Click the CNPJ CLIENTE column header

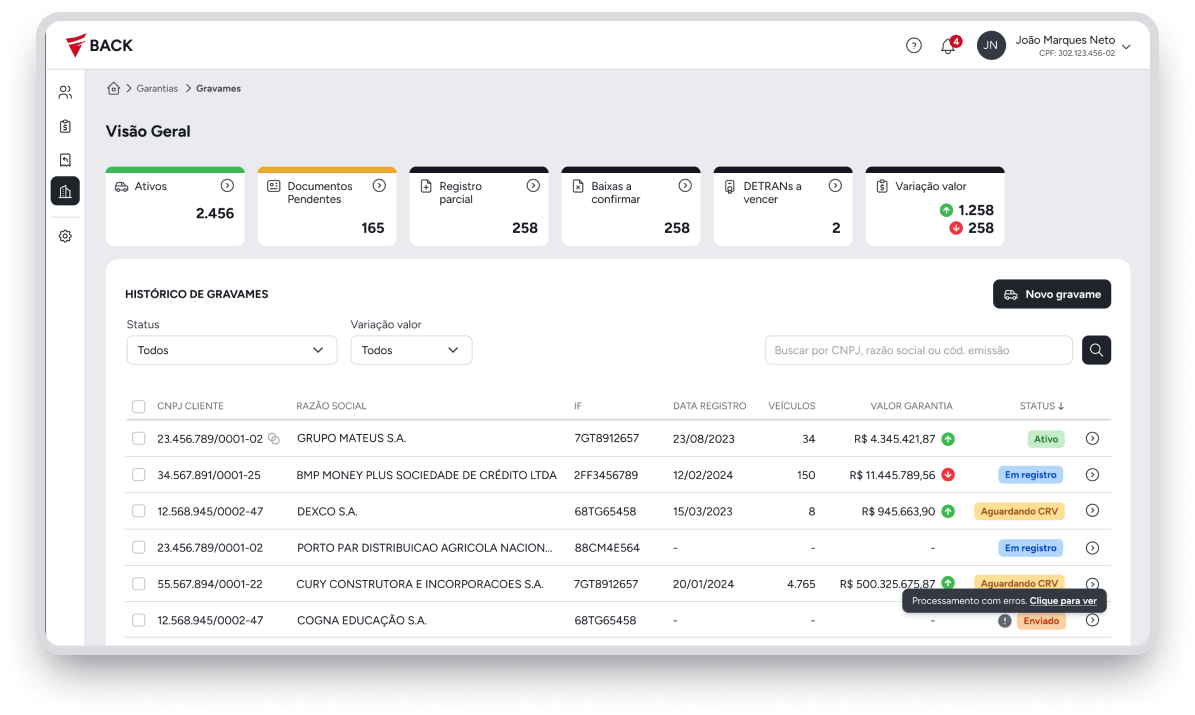191,406
